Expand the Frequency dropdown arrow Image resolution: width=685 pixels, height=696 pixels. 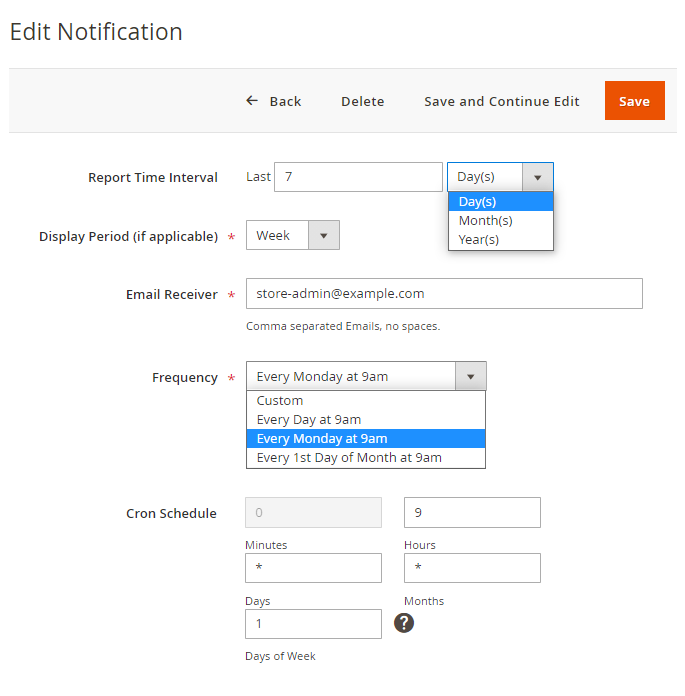tap(470, 377)
